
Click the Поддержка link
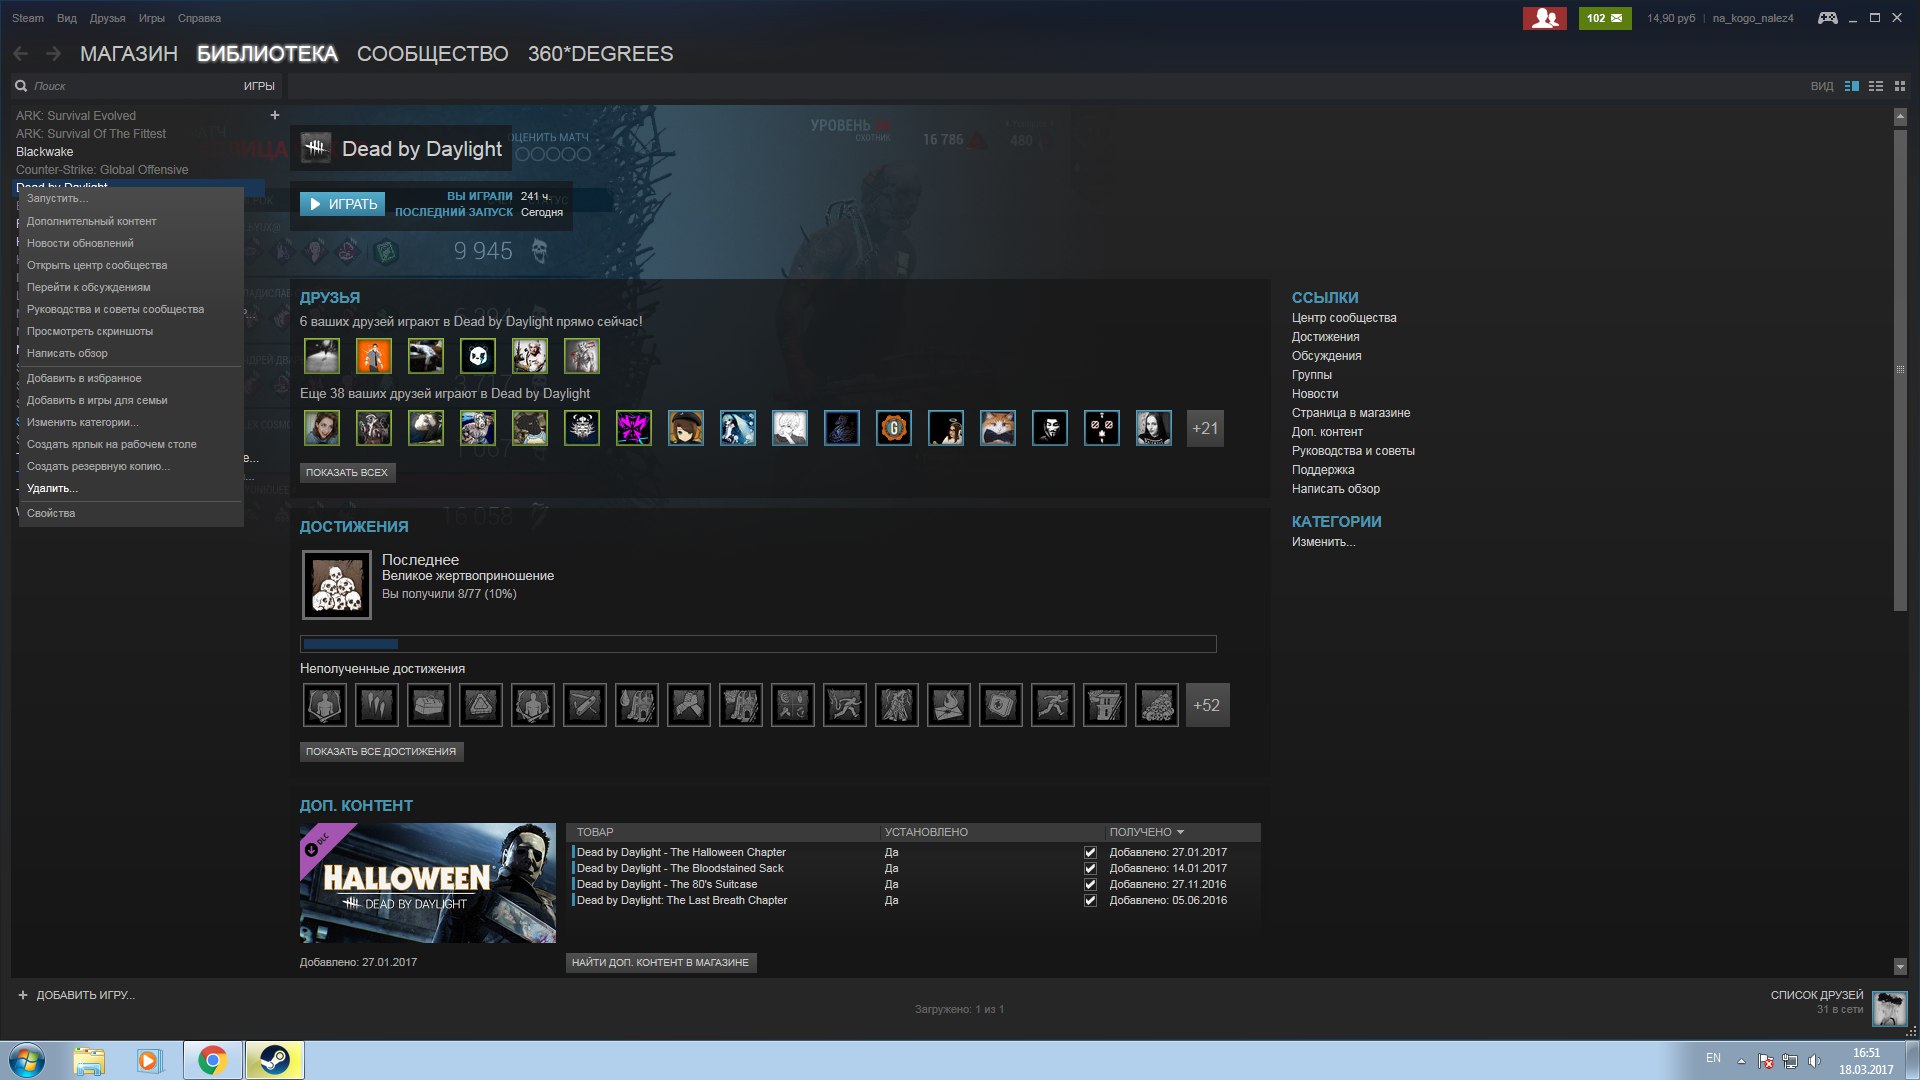click(1323, 470)
